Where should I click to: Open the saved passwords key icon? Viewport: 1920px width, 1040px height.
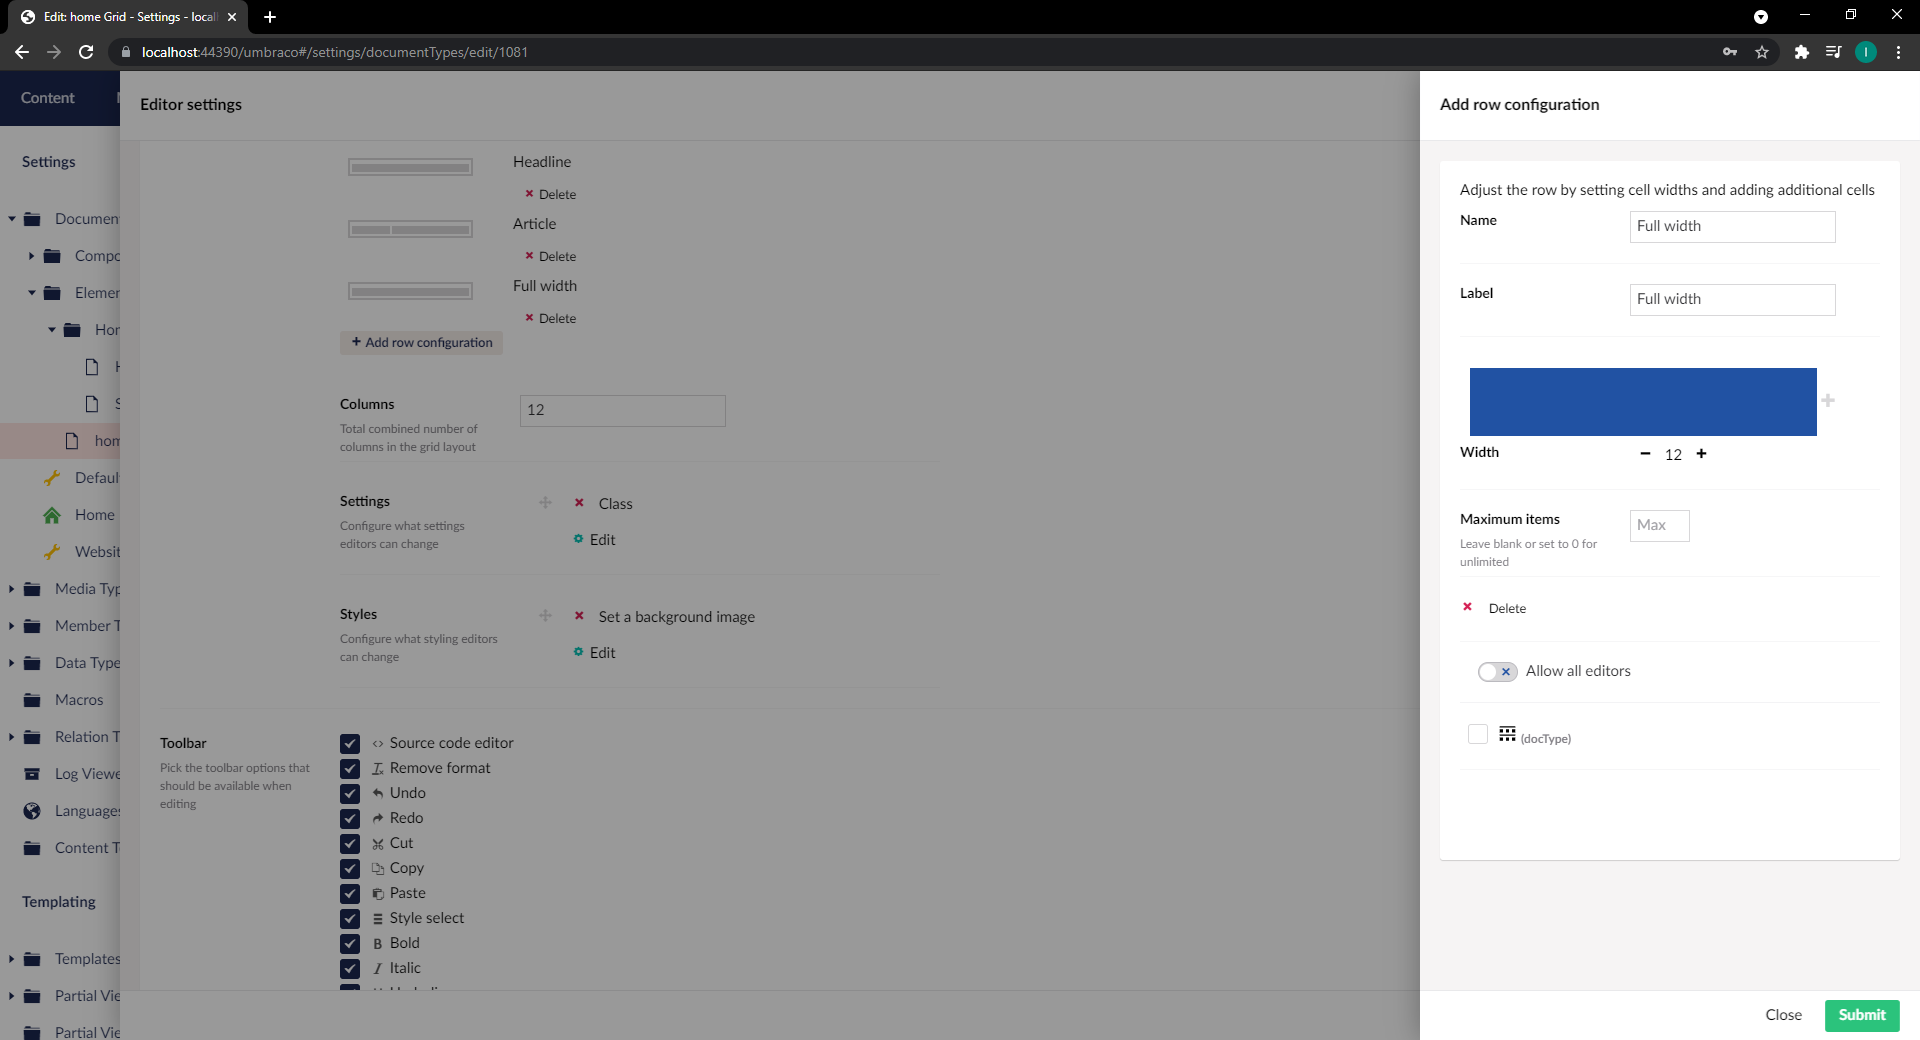point(1730,52)
